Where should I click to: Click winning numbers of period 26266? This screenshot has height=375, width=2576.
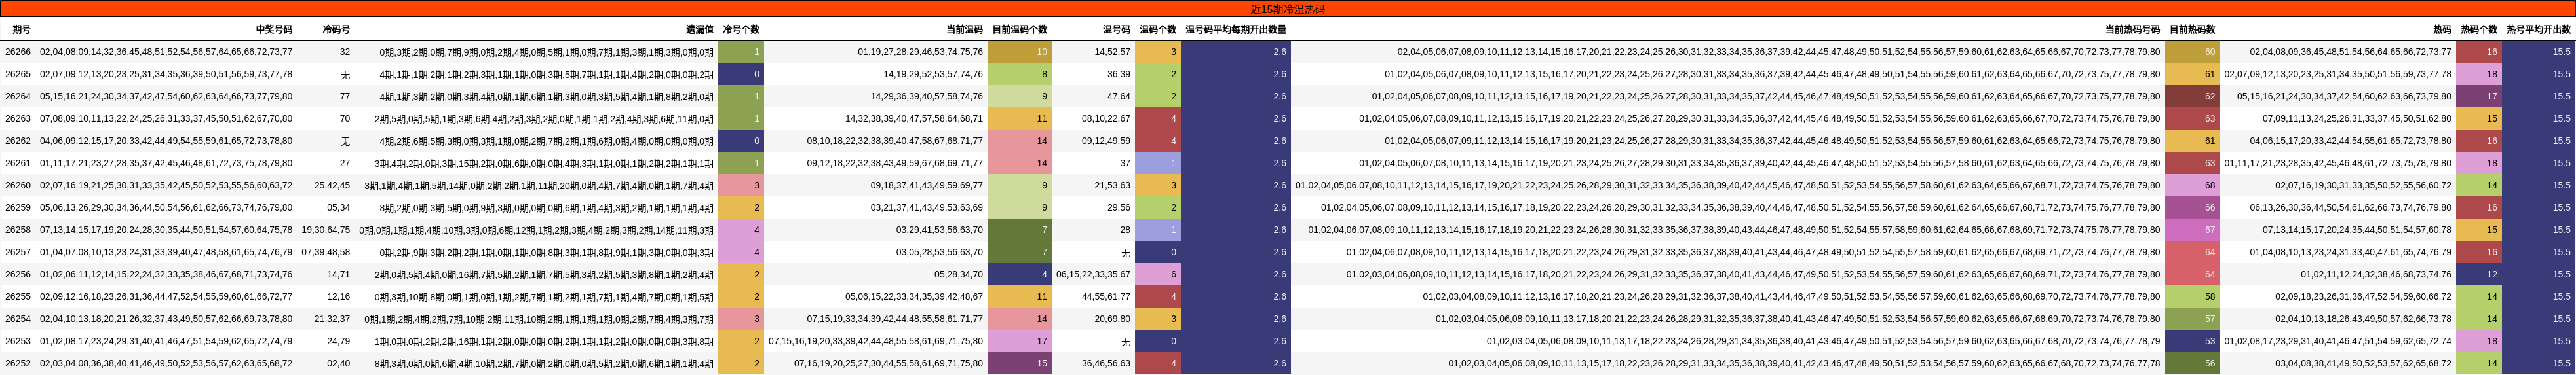pyautogui.click(x=166, y=52)
